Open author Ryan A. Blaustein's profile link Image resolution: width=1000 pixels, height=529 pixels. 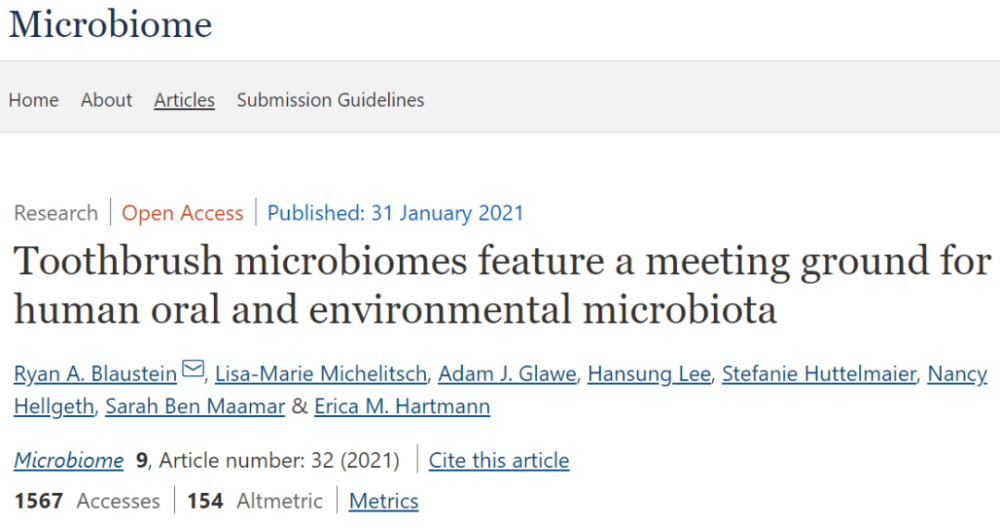point(95,374)
